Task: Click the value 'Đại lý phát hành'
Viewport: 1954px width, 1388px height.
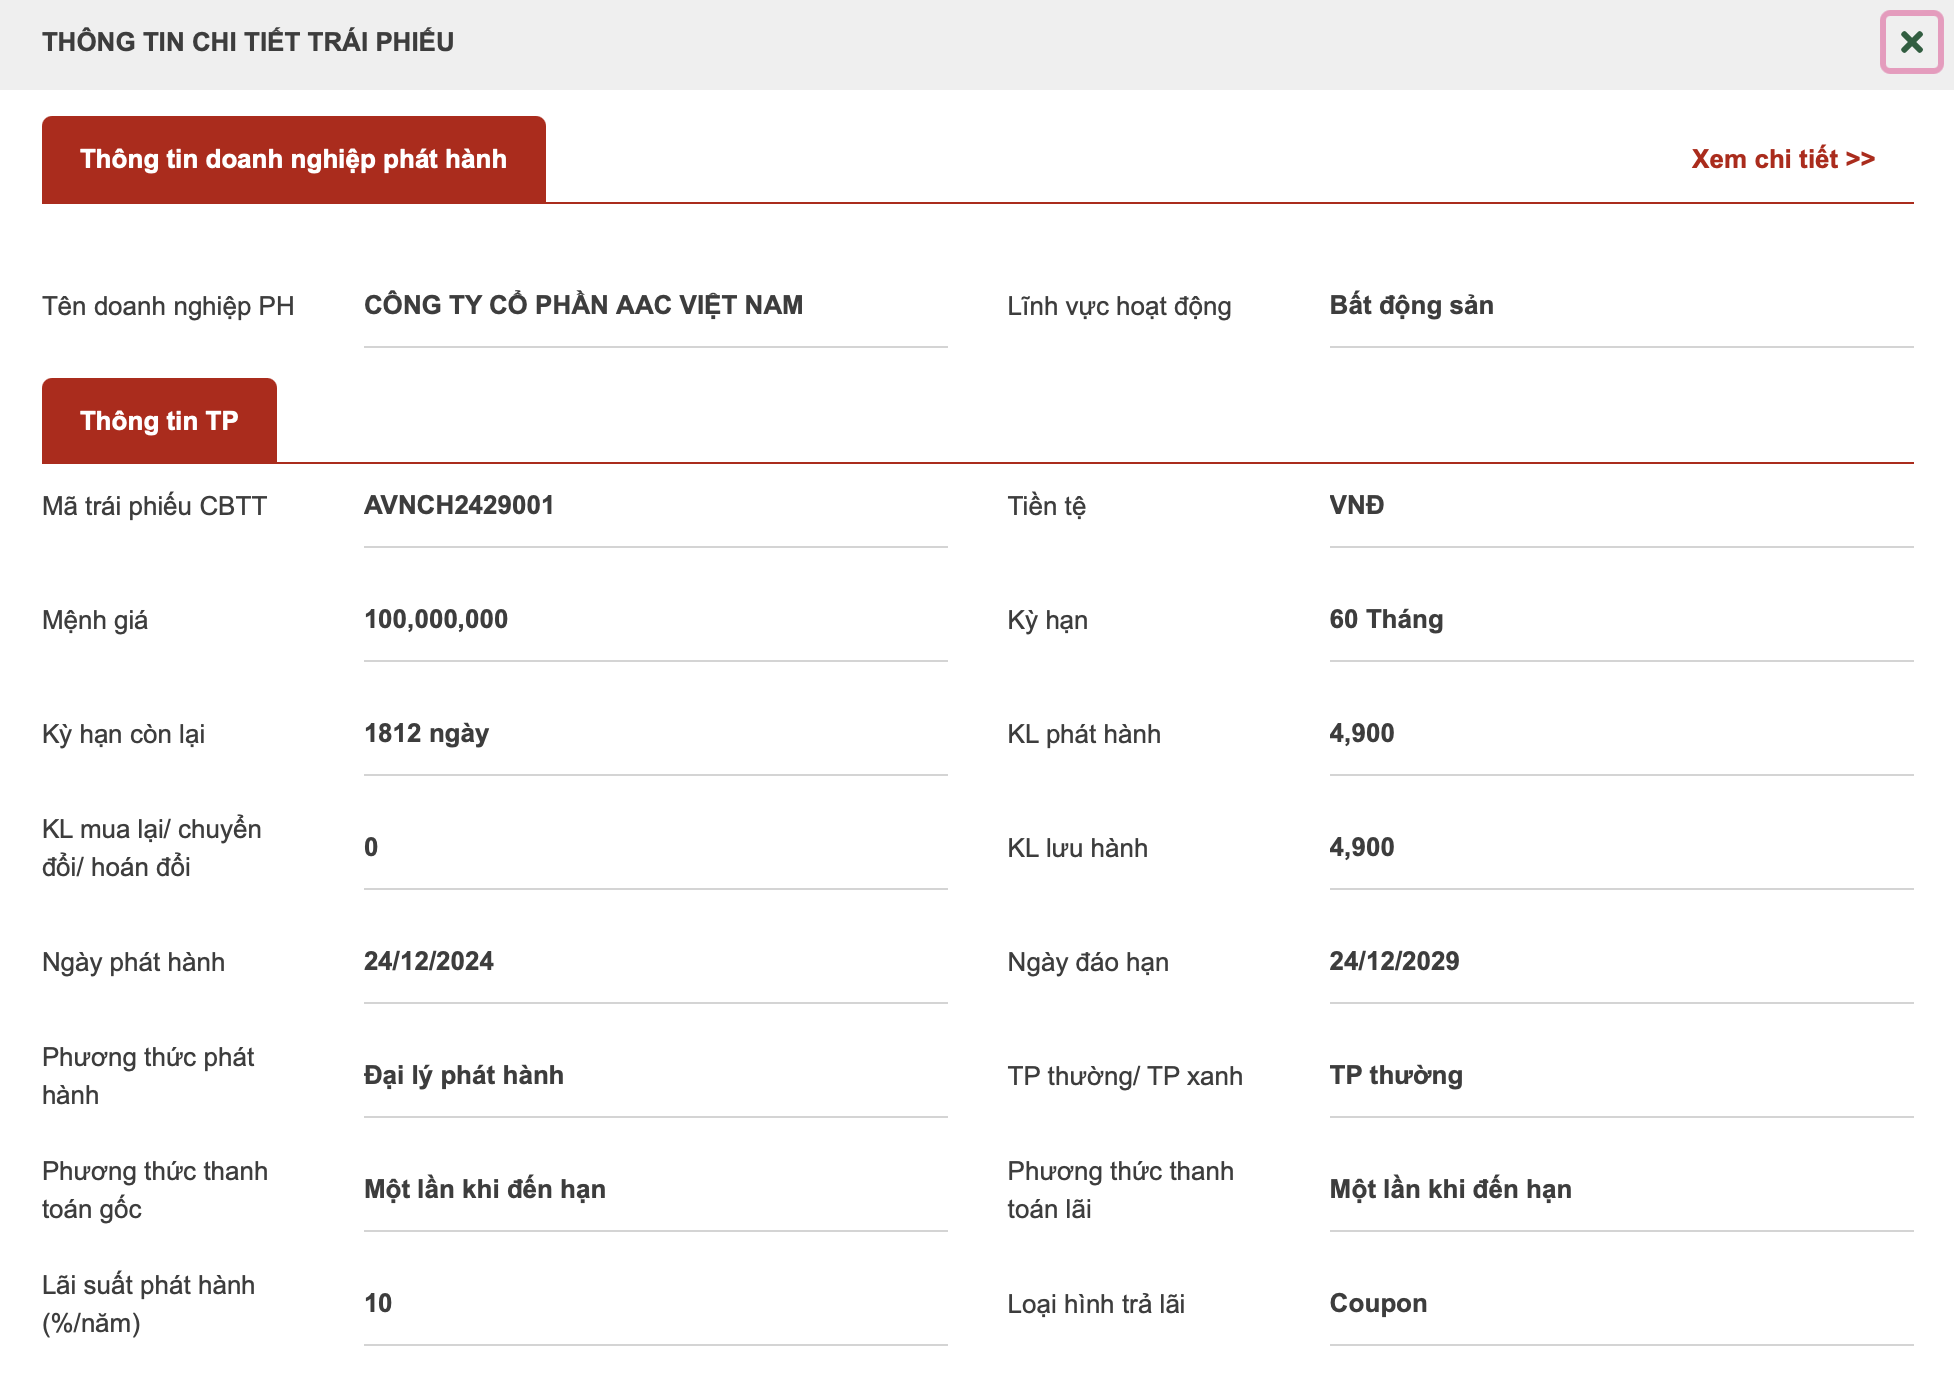Action: (464, 1075)
